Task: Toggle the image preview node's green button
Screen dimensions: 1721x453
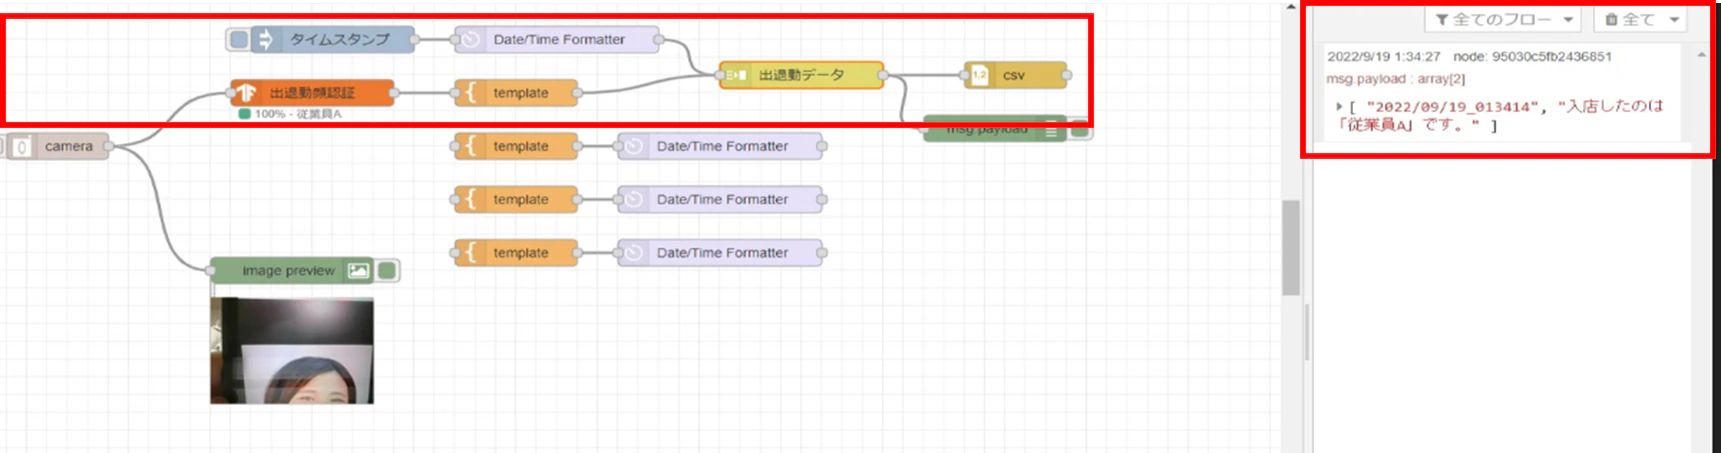Action: (x=388, y=270)
